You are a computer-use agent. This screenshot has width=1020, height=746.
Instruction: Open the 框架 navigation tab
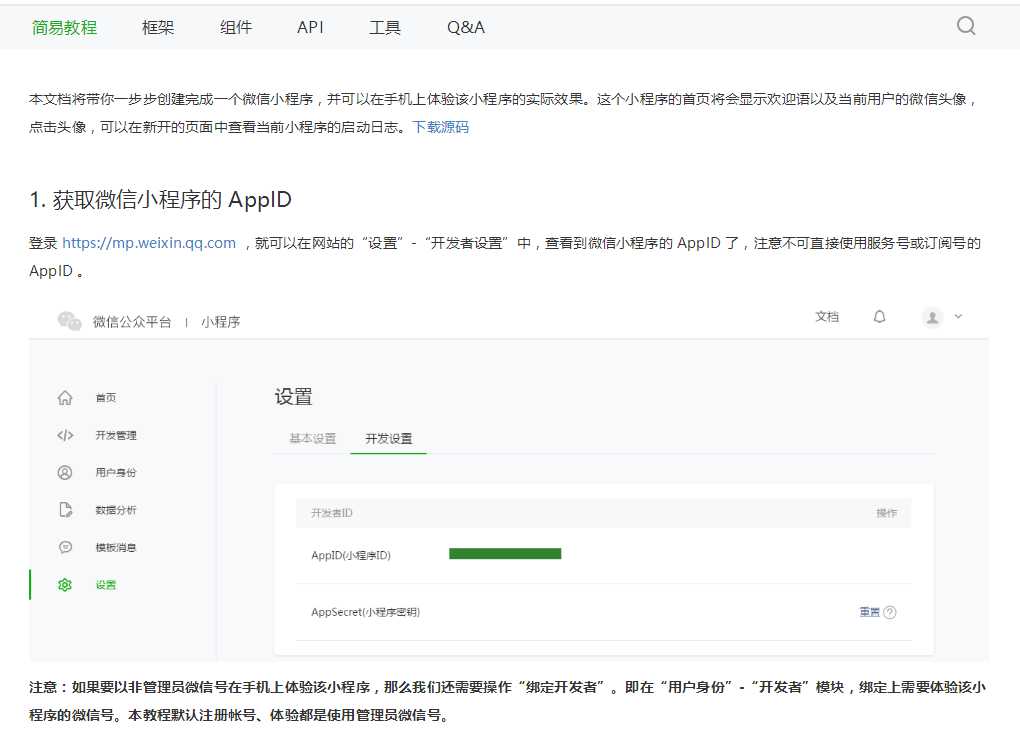[x=158, y=27]
